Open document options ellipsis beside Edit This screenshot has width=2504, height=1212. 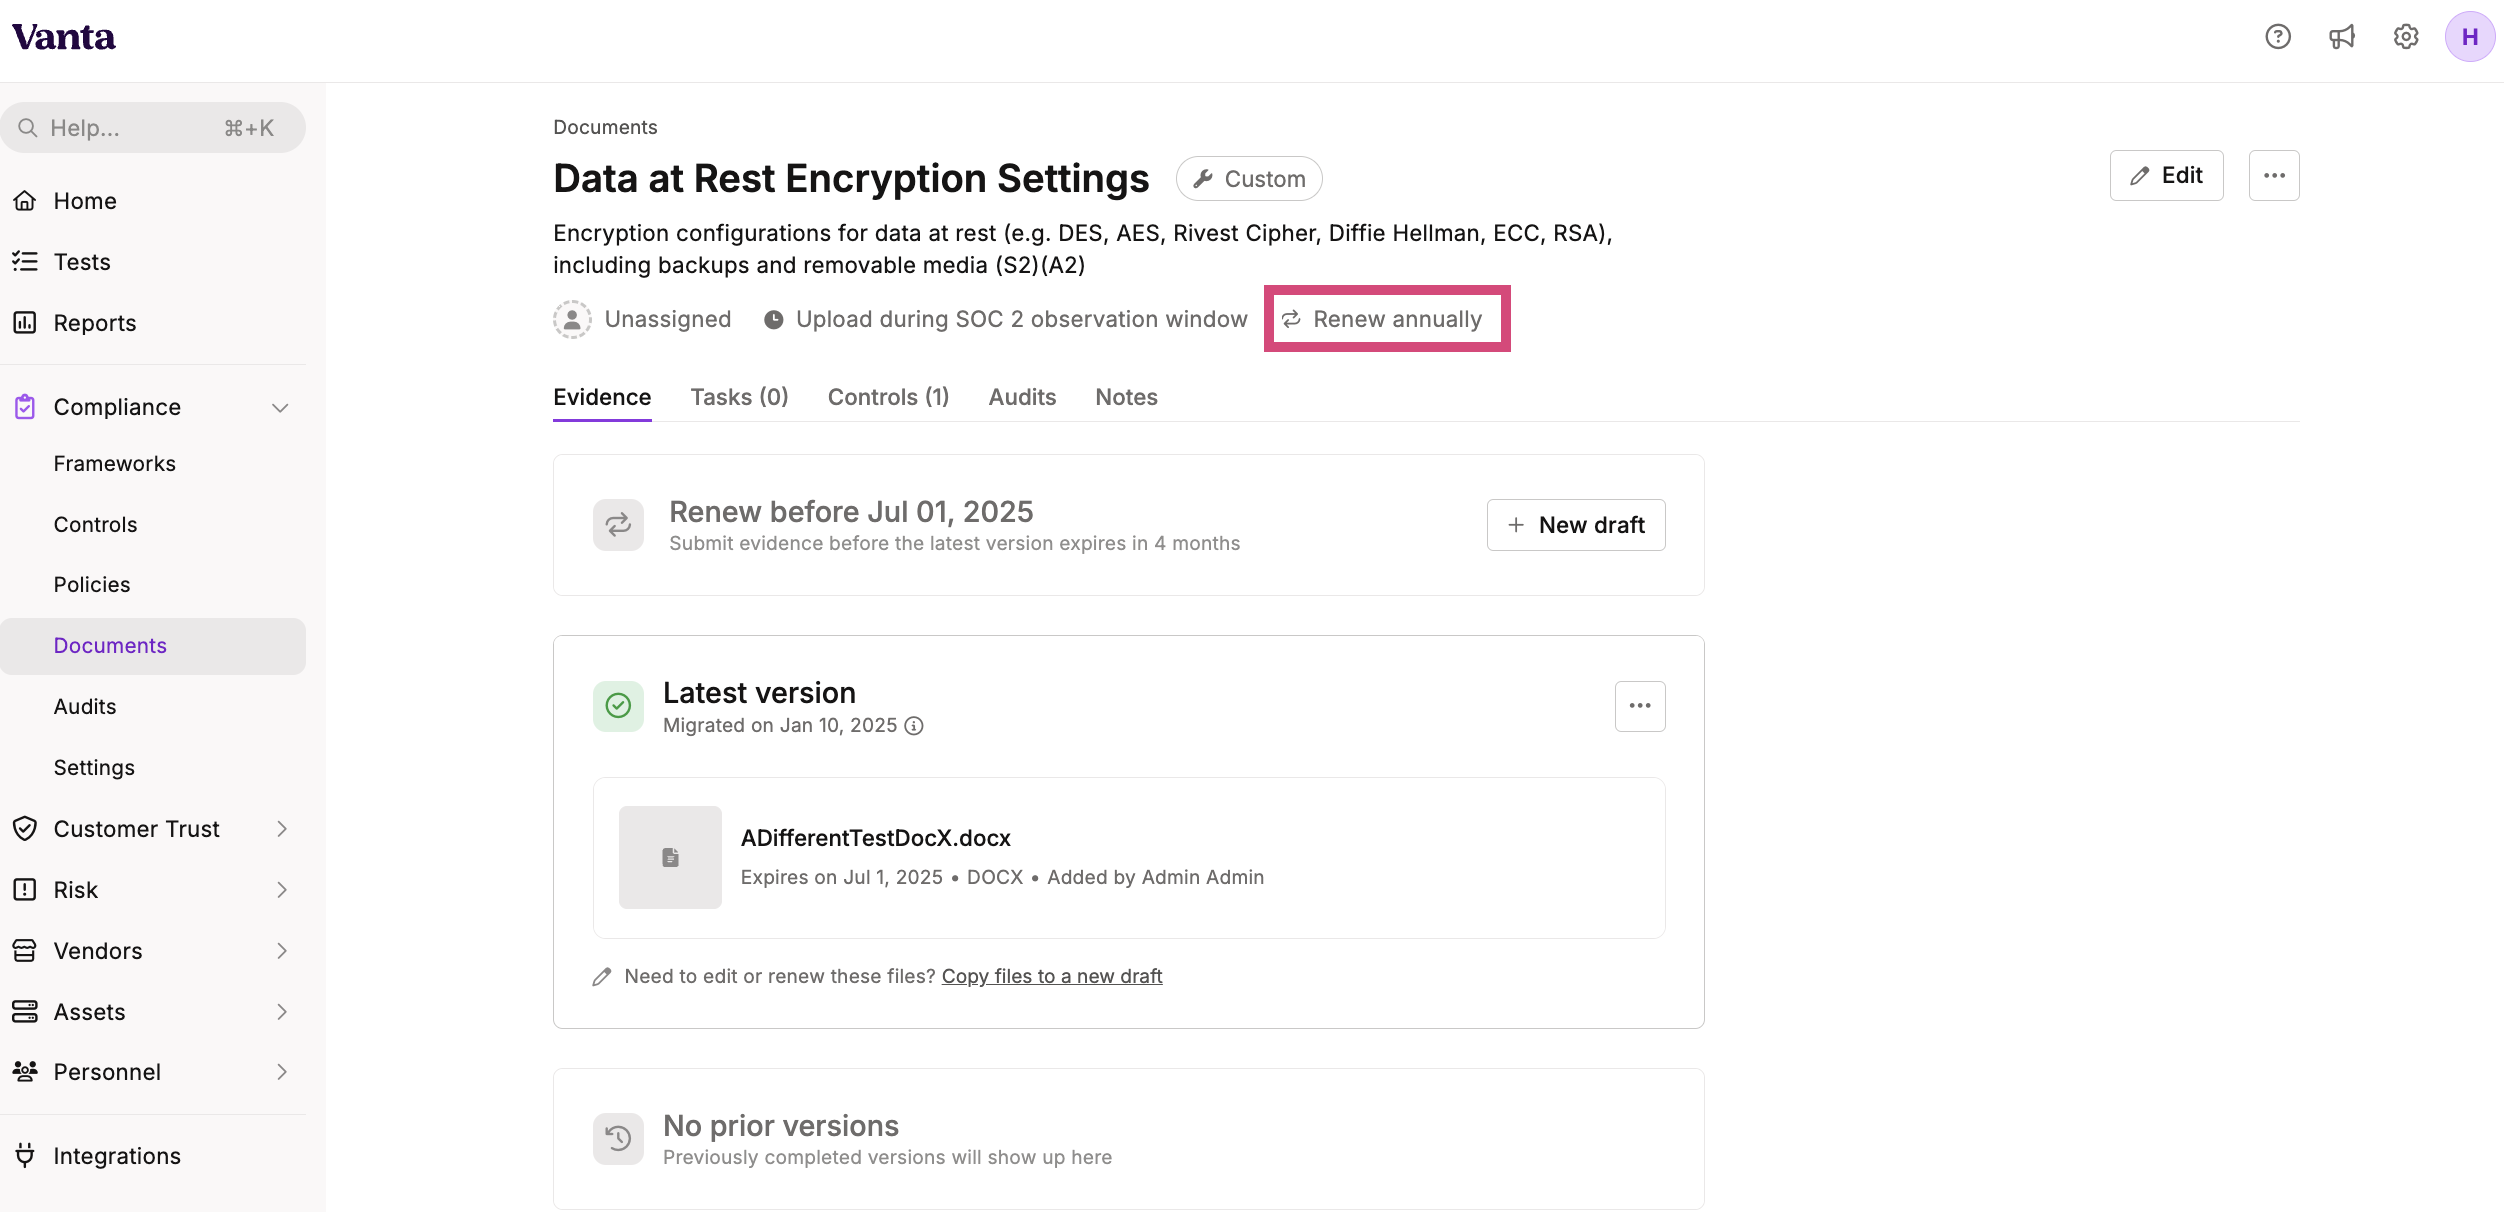coord(2274,176)
